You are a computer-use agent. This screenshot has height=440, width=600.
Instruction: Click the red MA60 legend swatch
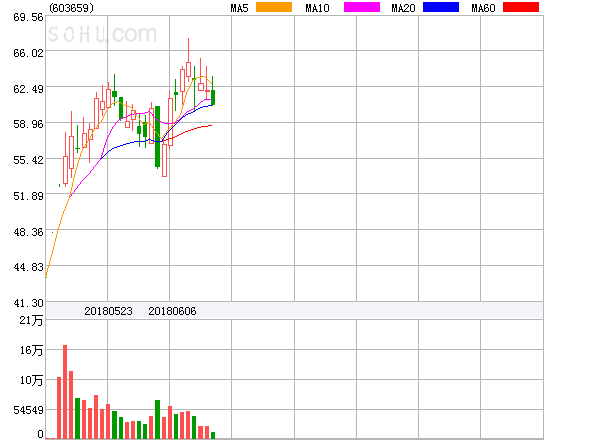point(521,7)
